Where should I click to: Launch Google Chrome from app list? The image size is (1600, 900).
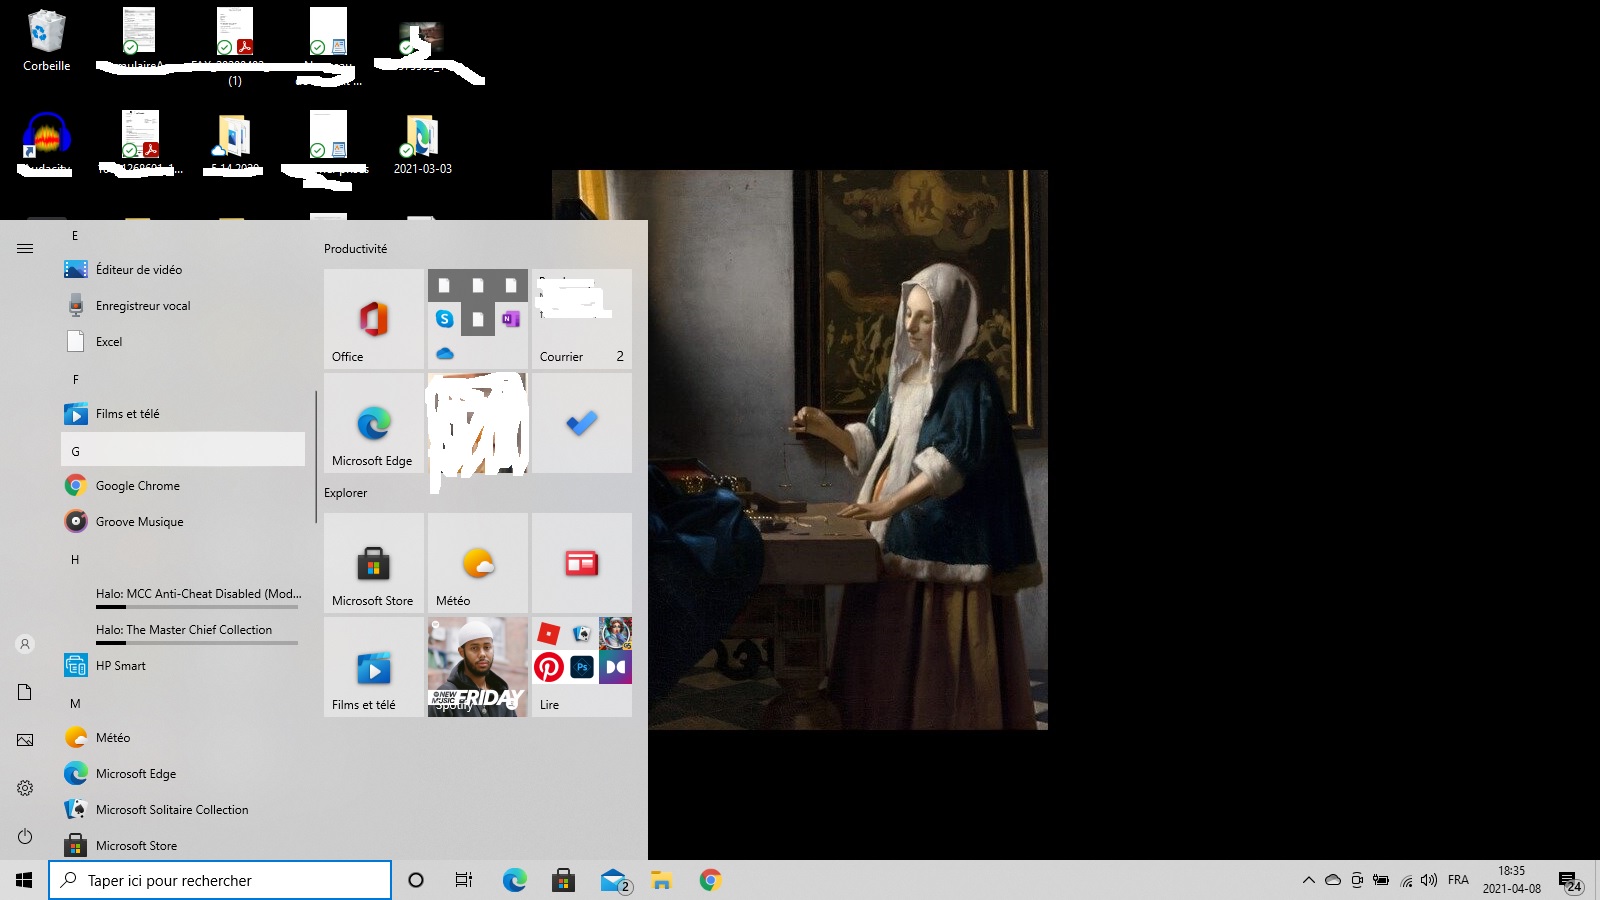point(183,486)
